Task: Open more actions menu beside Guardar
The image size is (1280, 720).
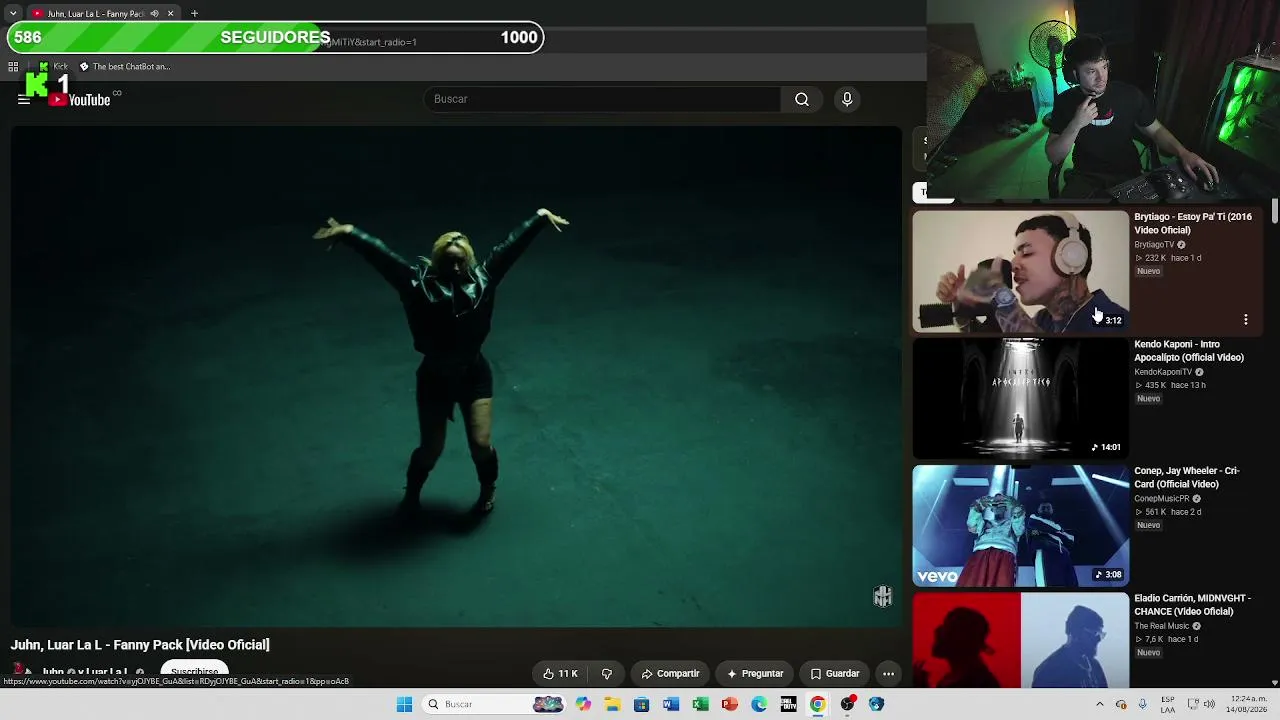Action: tap(888, 674)
